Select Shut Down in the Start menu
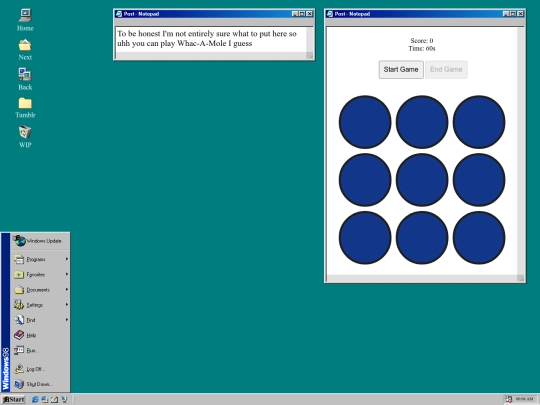The width and height of the screenshot is (540, 405). [40, 384]
